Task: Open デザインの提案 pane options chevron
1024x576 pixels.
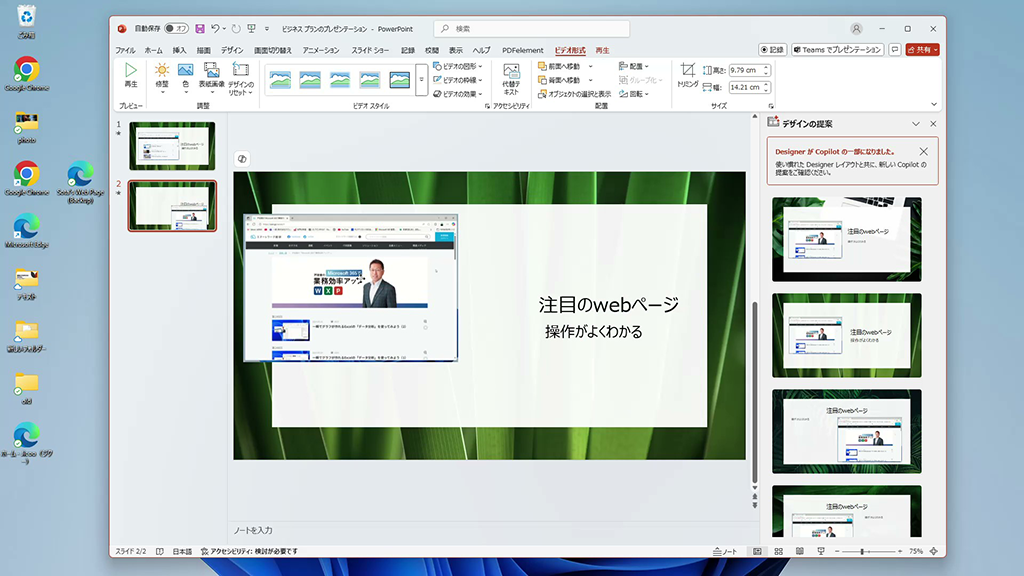Action: 916,124
